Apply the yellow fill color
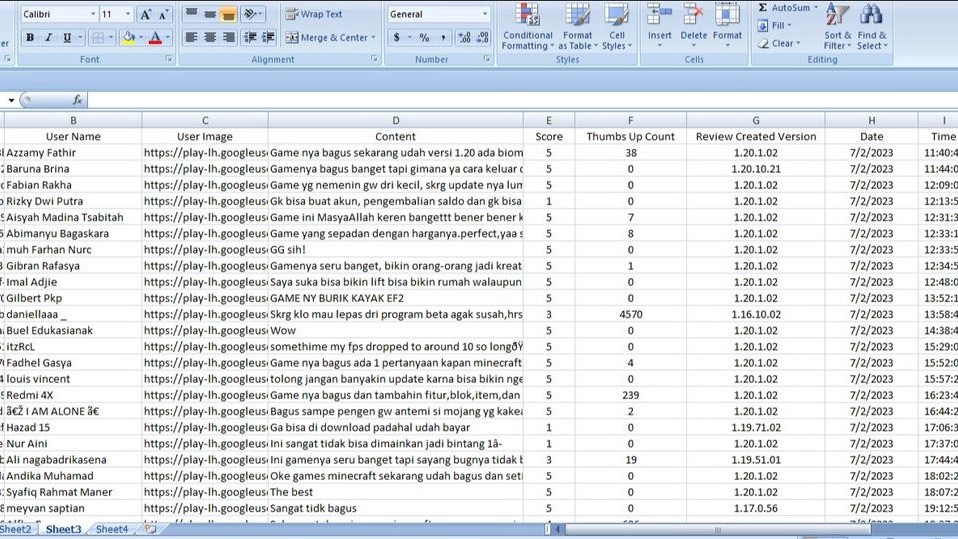This screenshot has height=539, width=958. coord(127,38)
